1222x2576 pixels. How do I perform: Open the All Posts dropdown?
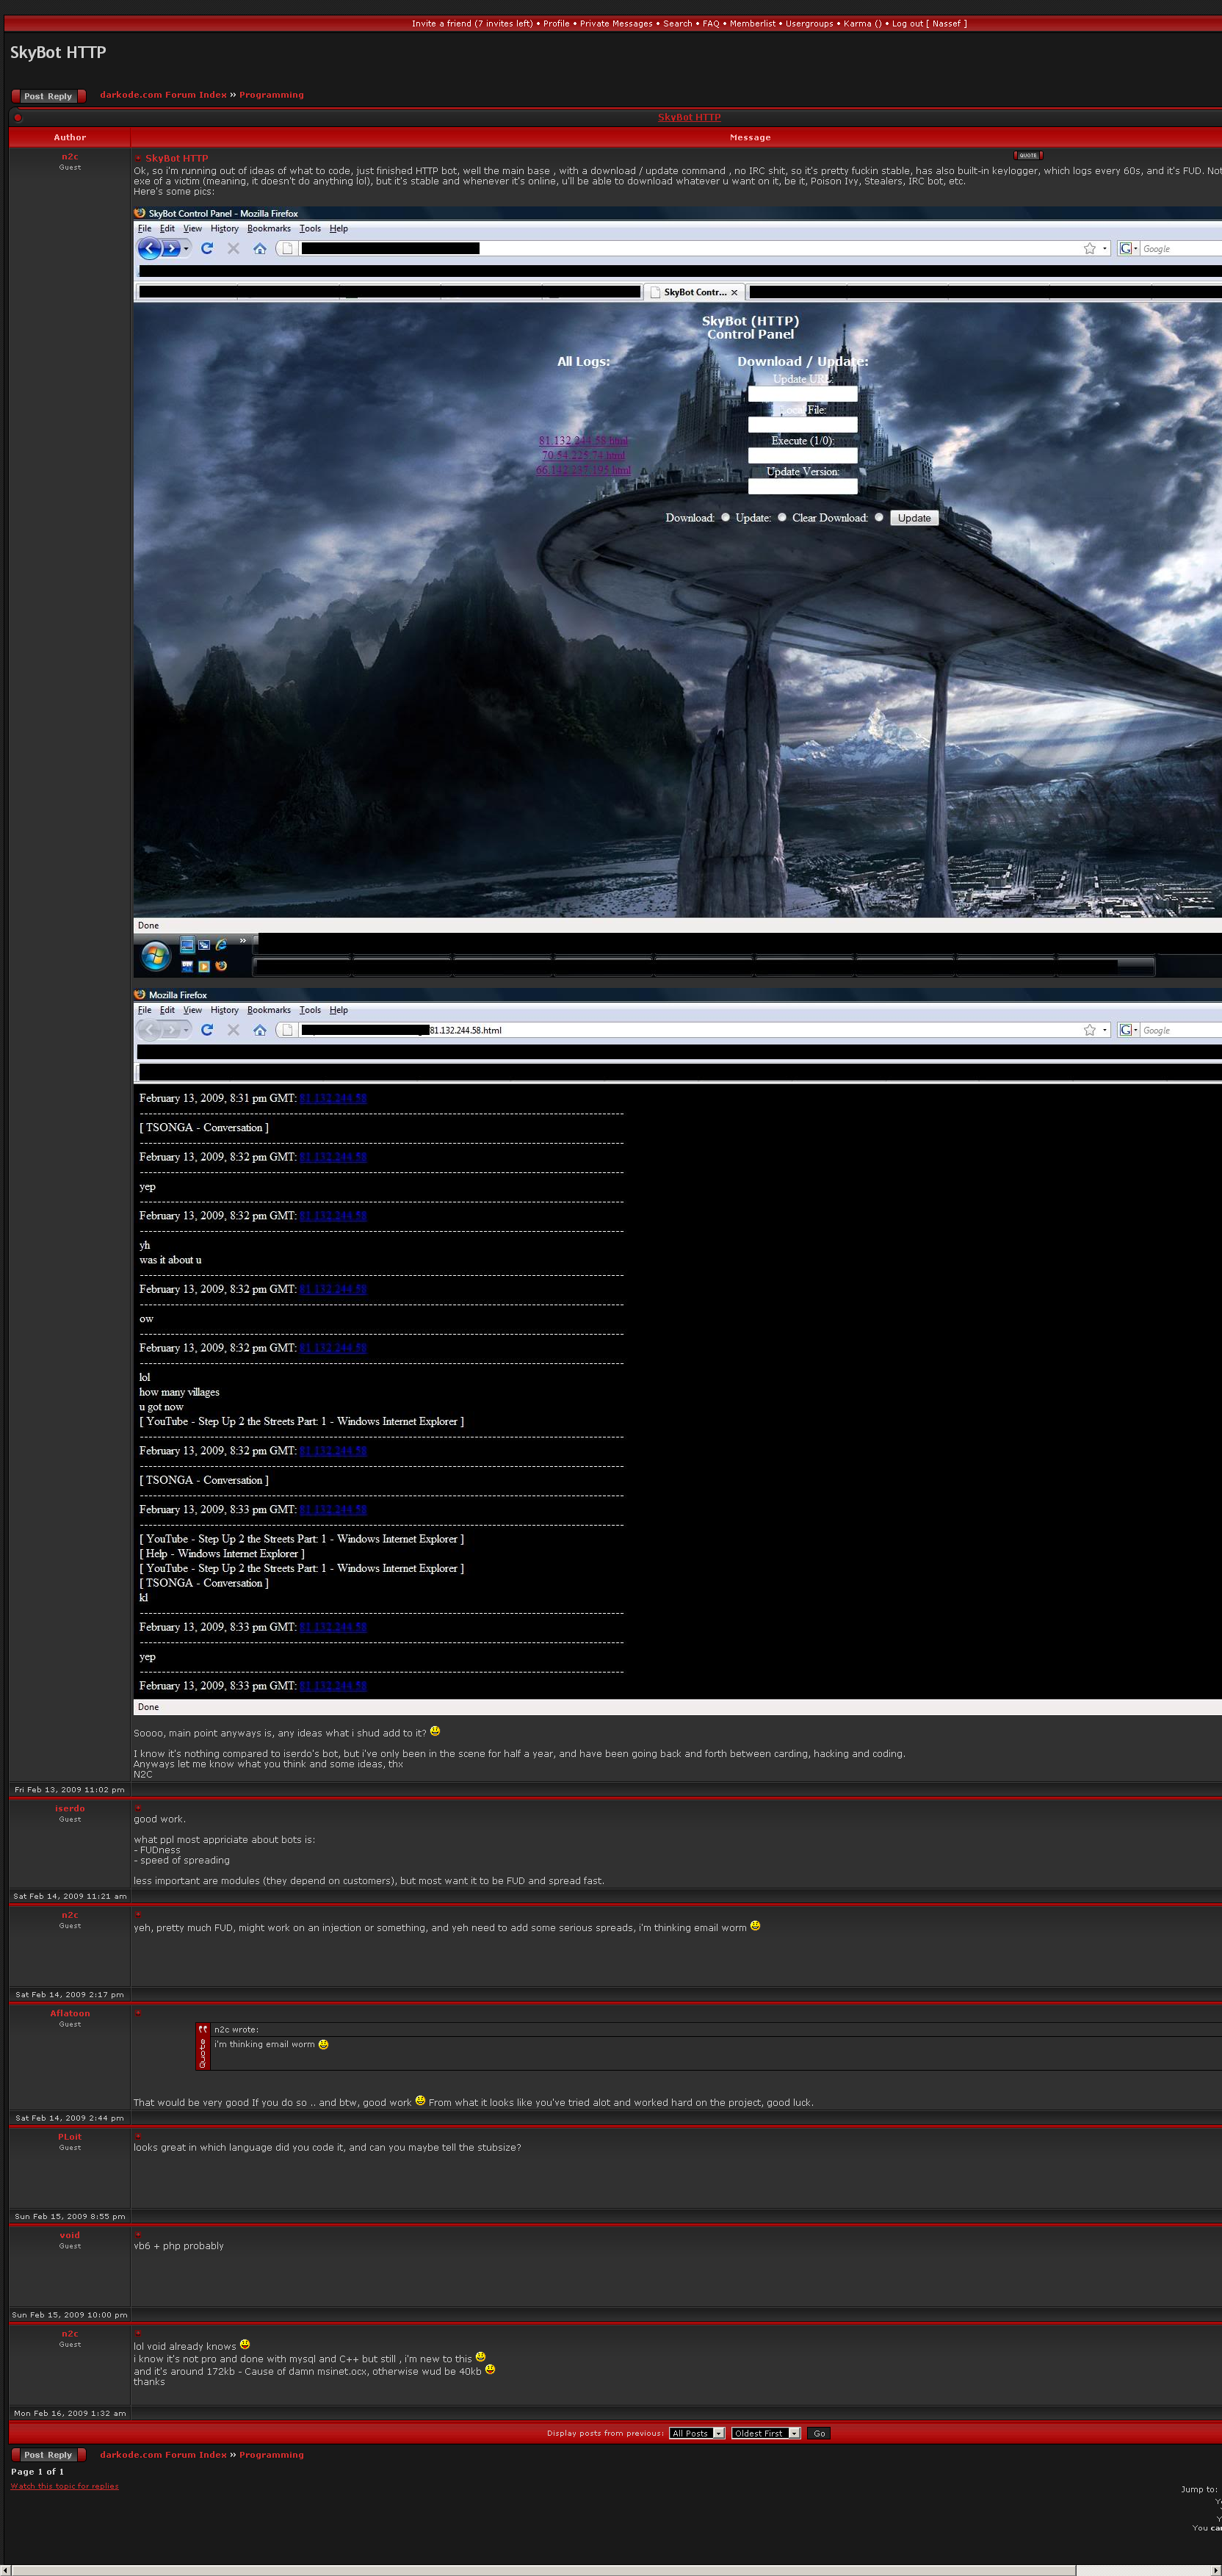(x=697, y=2433)
